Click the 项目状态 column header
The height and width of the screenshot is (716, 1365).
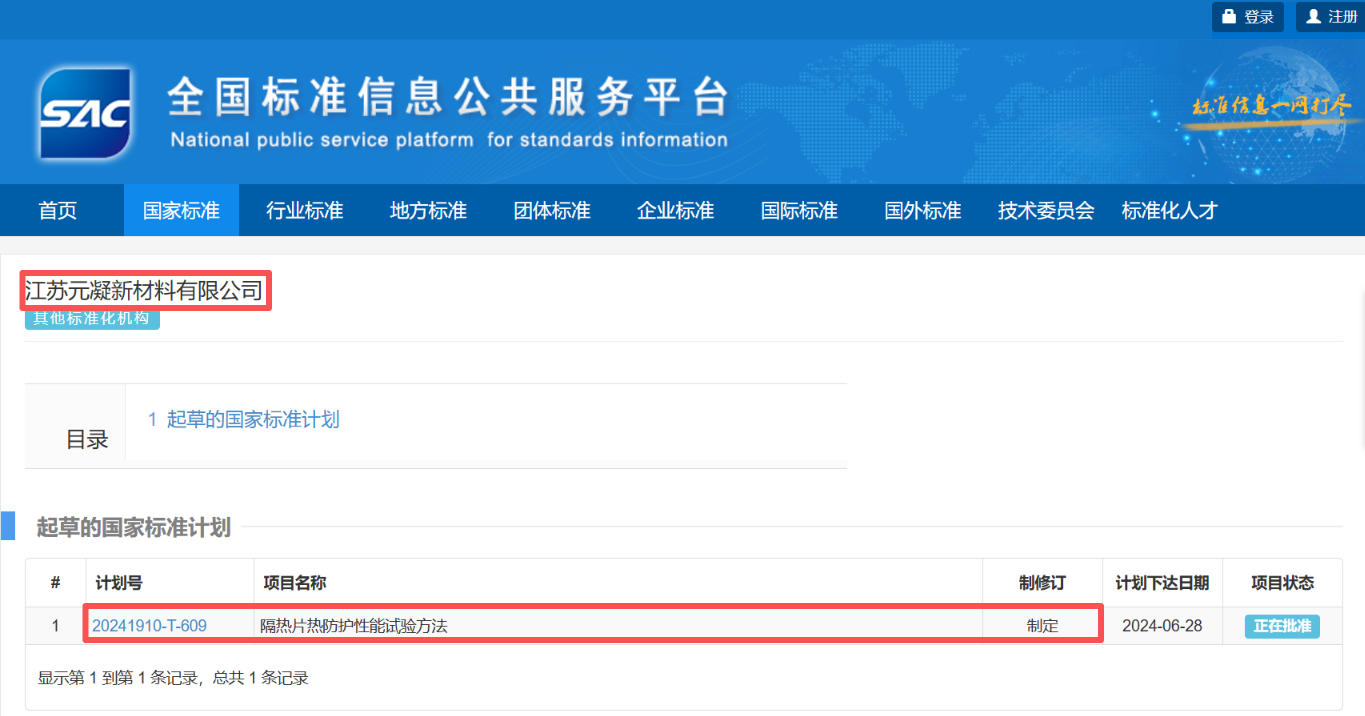tap(1282, 583)
